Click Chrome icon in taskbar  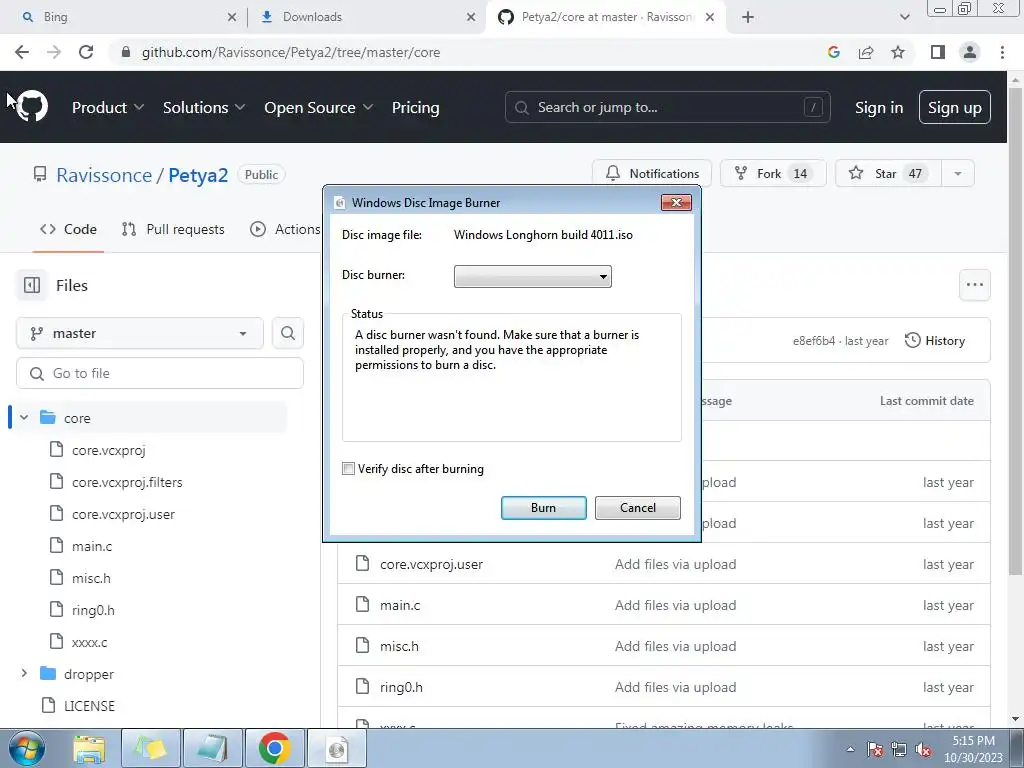tap(275, 749)
